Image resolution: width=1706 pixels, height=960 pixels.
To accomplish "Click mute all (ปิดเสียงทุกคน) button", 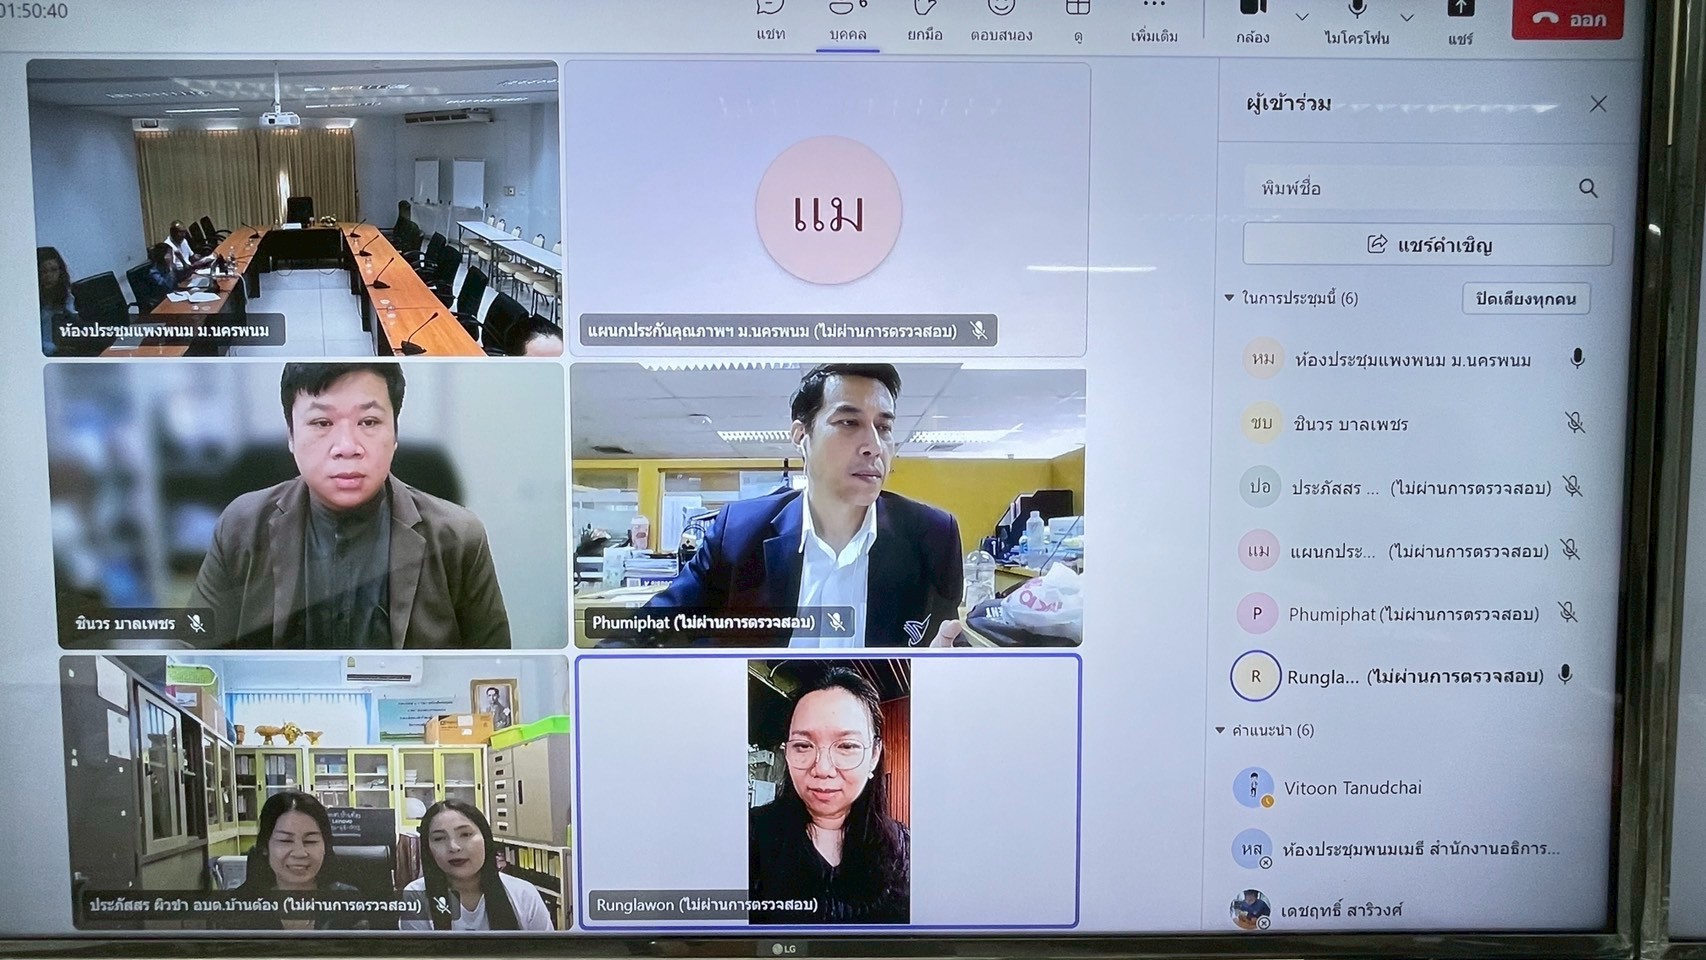I will [x=1525, y=299].
